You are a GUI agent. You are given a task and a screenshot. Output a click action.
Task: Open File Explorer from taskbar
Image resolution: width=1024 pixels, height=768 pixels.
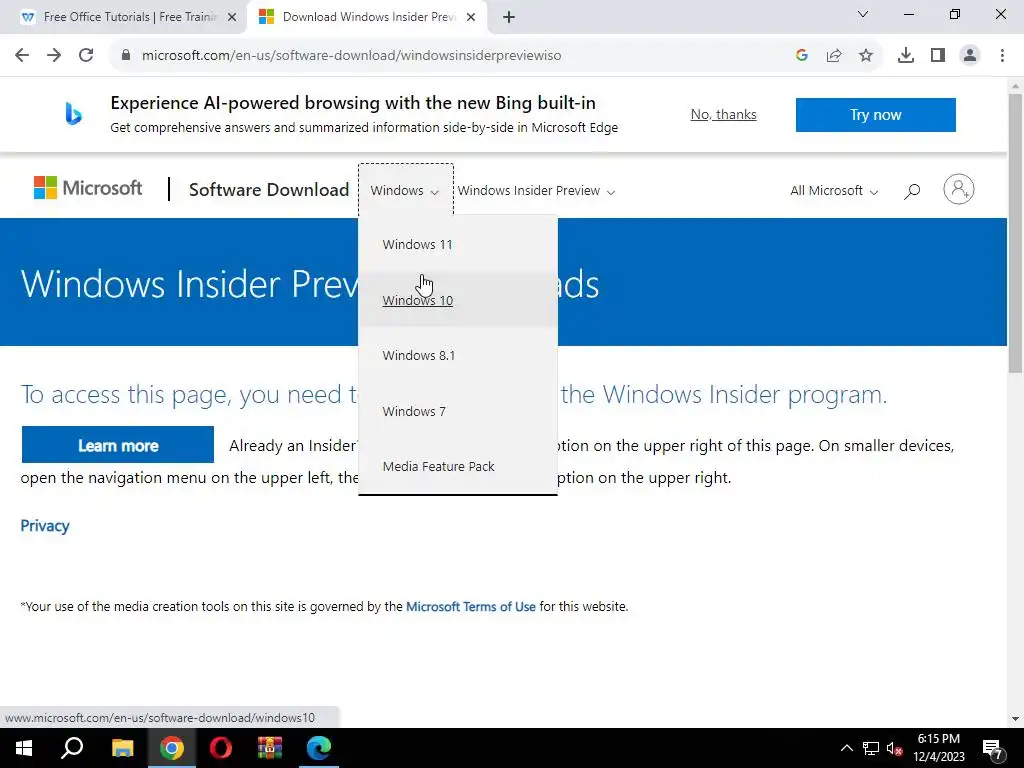pyautogui.click(x=122, y=748)
